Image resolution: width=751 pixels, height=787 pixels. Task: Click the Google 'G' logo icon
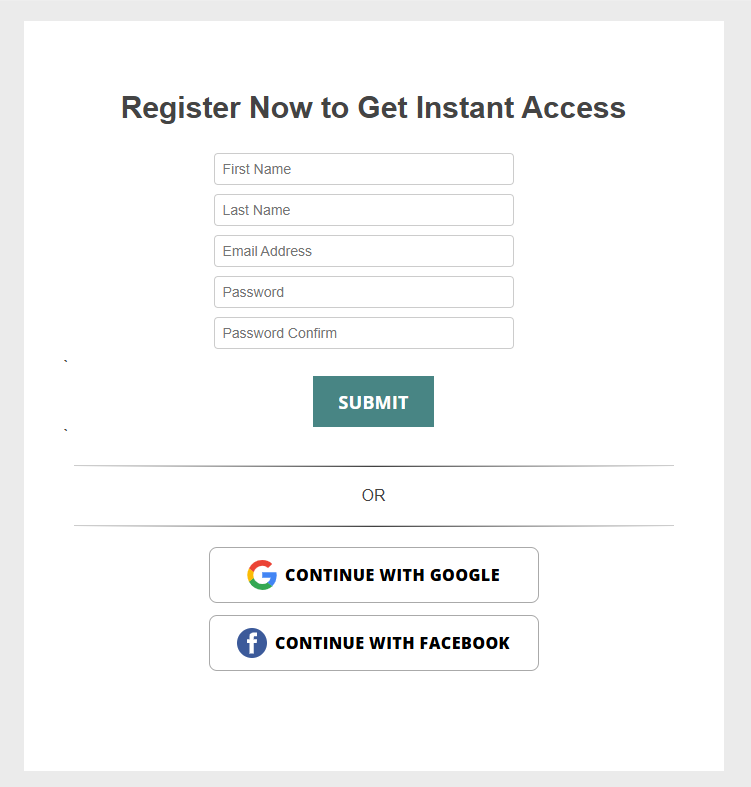[x=262, y=575]
